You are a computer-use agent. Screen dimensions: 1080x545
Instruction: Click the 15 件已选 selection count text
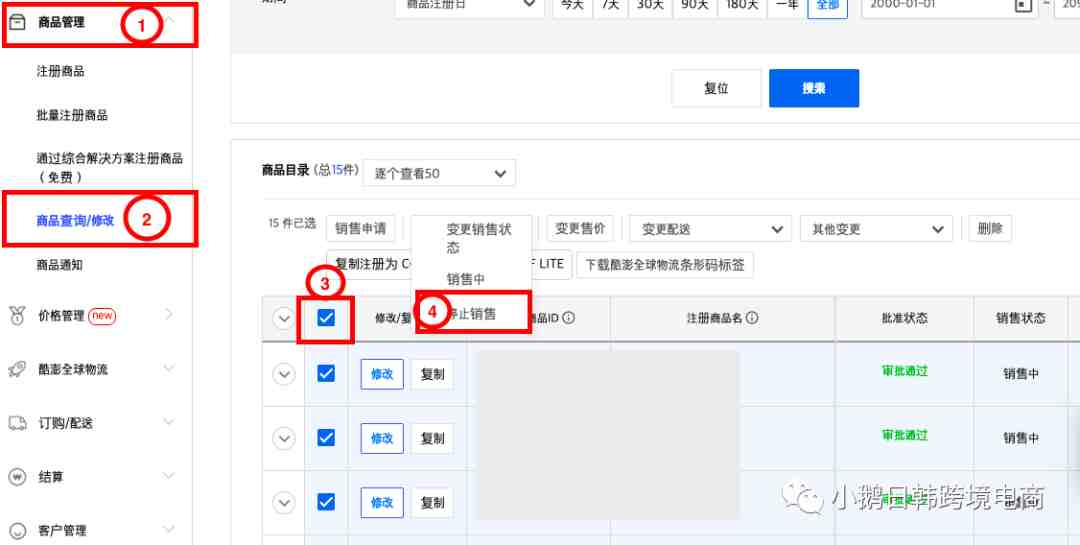tap(292, 223)
